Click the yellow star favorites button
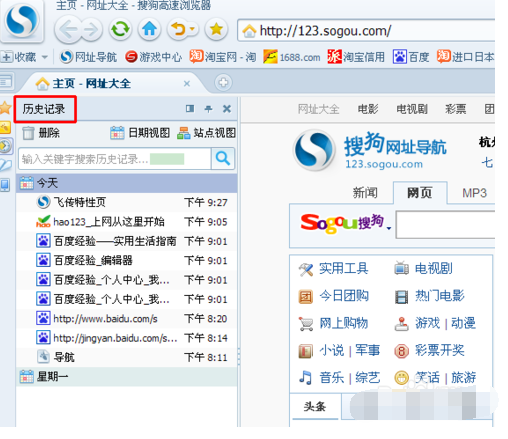The height and width of the screenshot is (439, 508). (216, 29)
